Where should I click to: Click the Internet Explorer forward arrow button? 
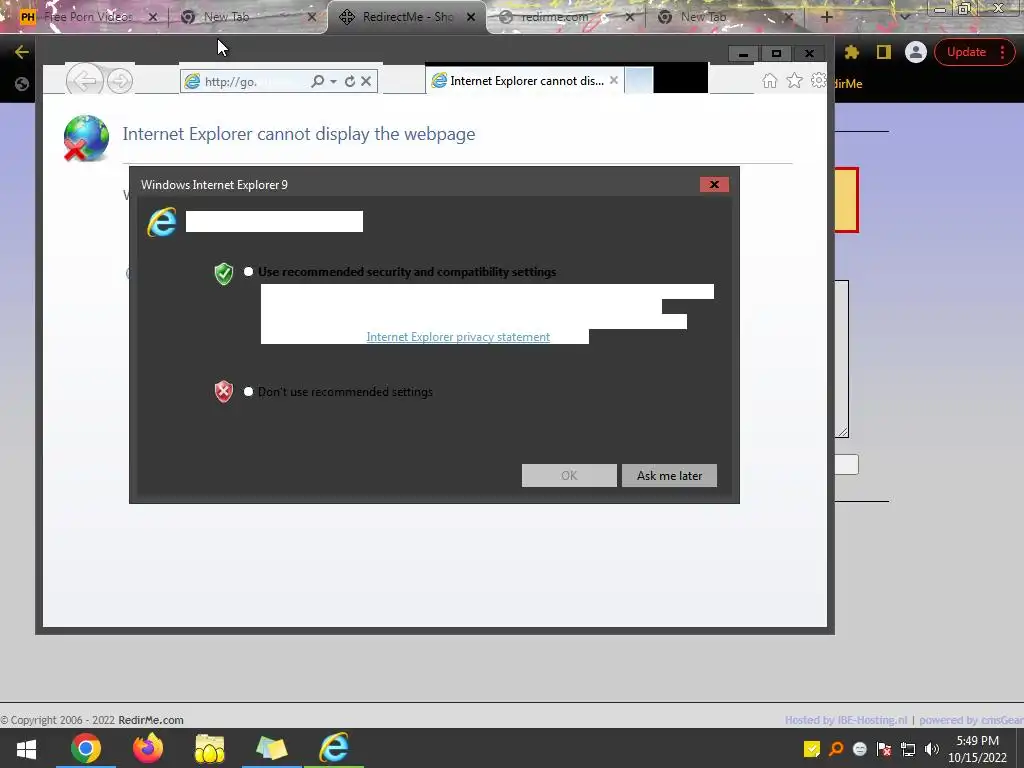pyautogui.click(x=120, y=81)
